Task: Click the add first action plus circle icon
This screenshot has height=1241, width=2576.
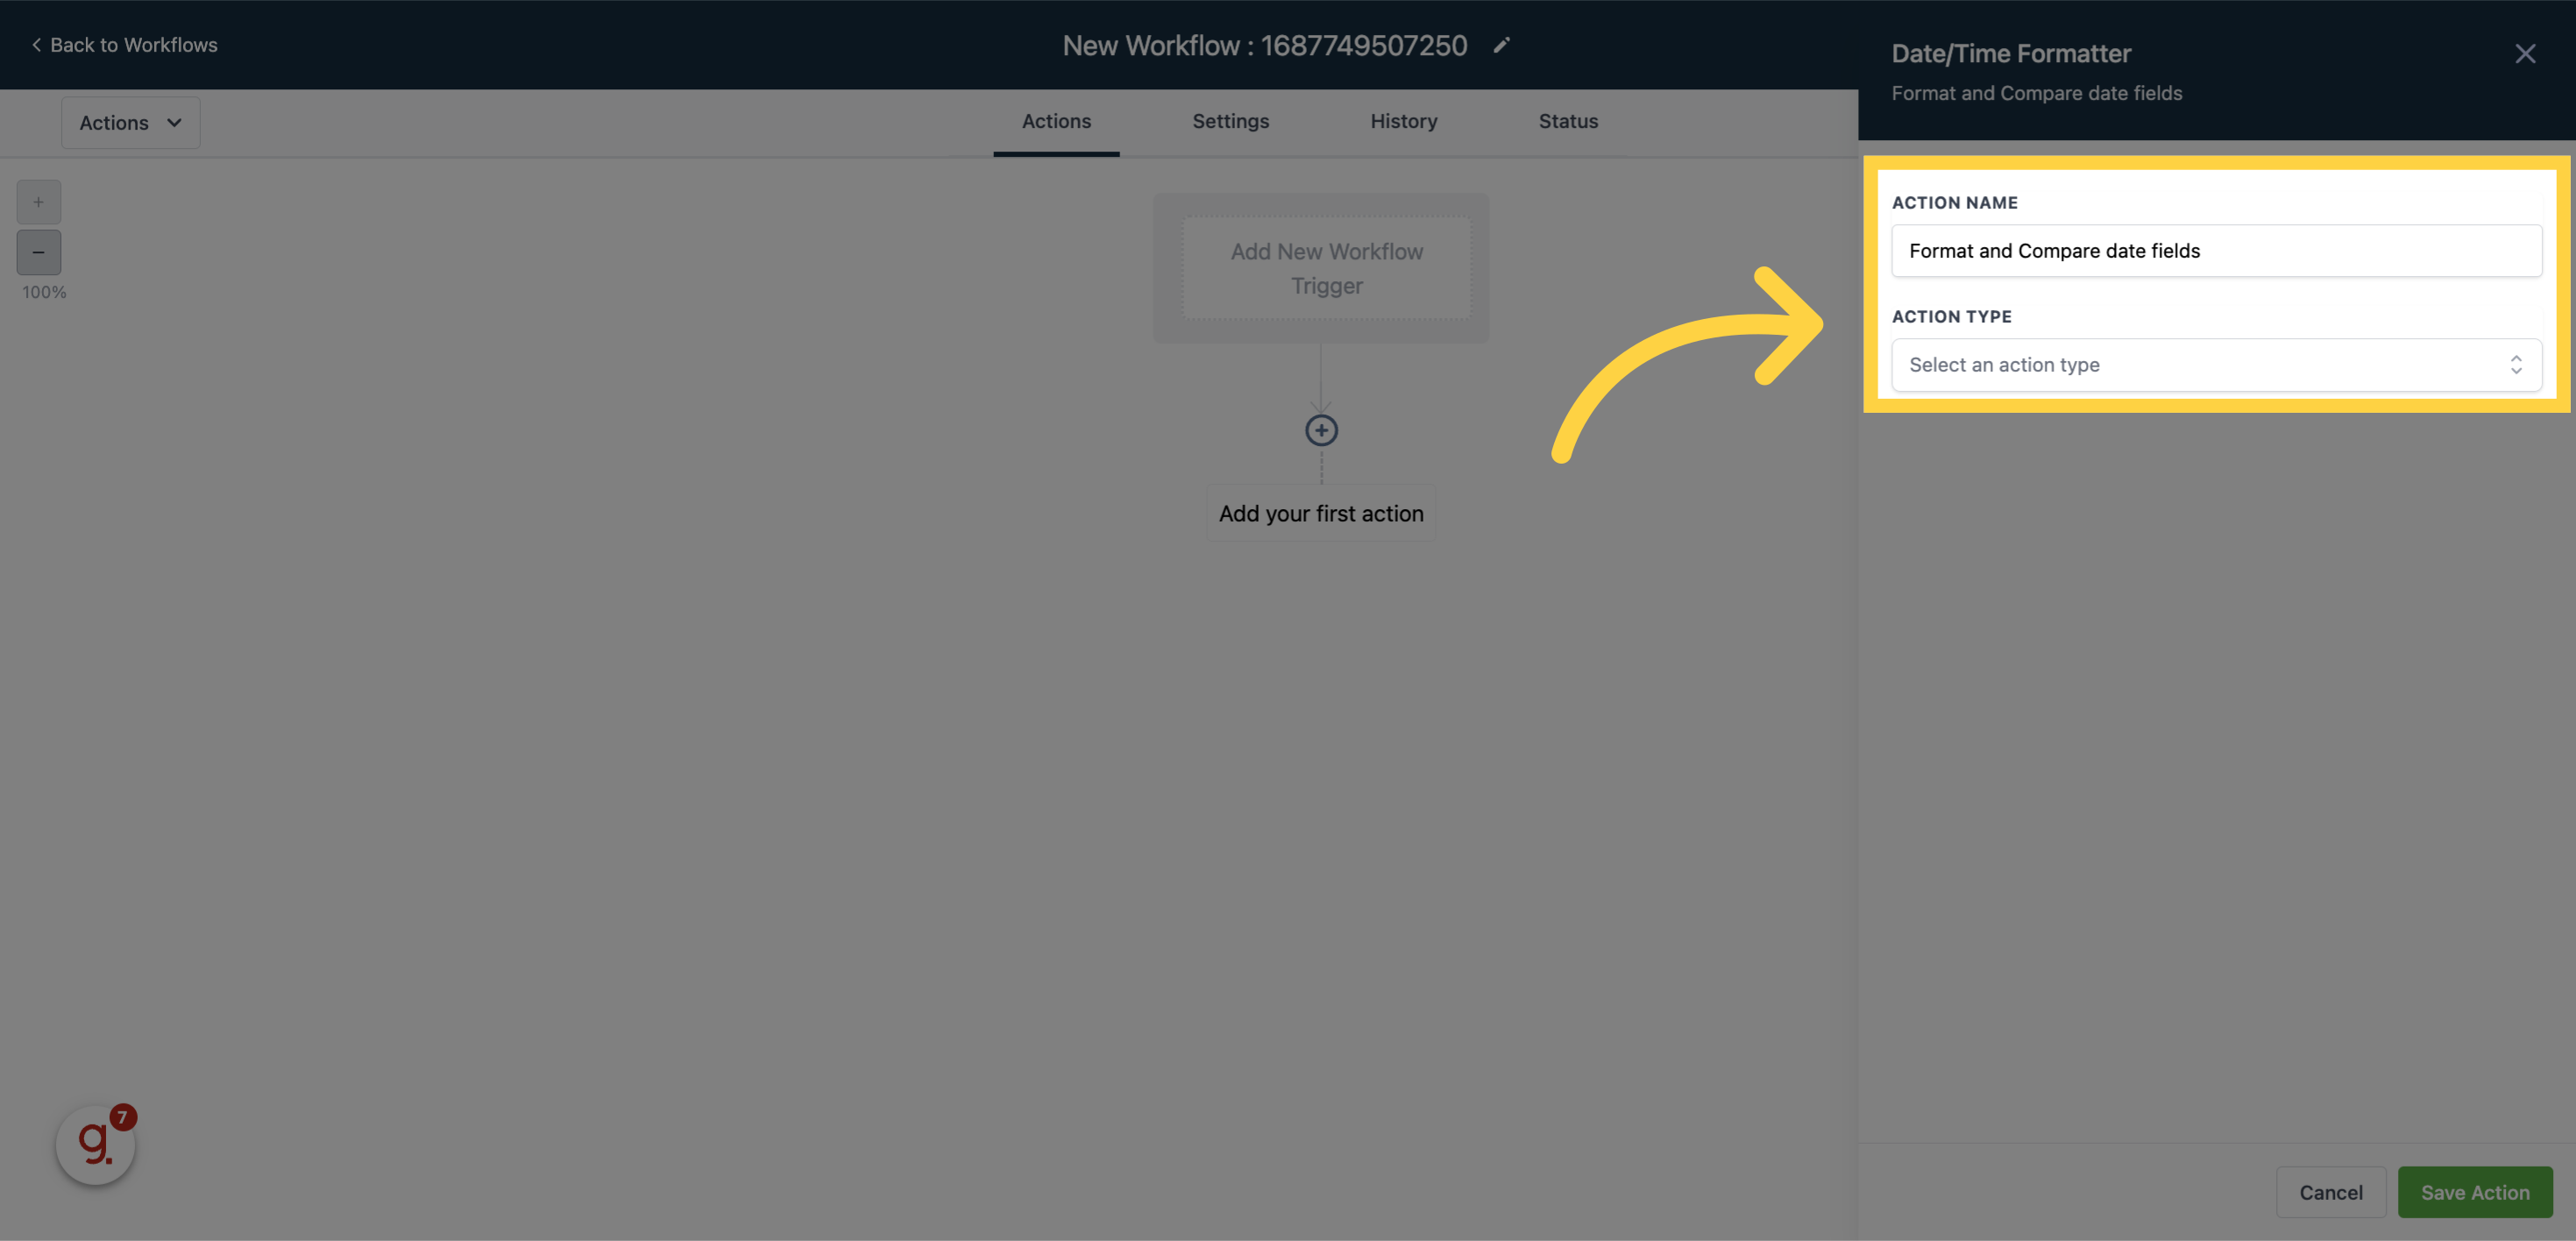Action: pos(1321,430)
